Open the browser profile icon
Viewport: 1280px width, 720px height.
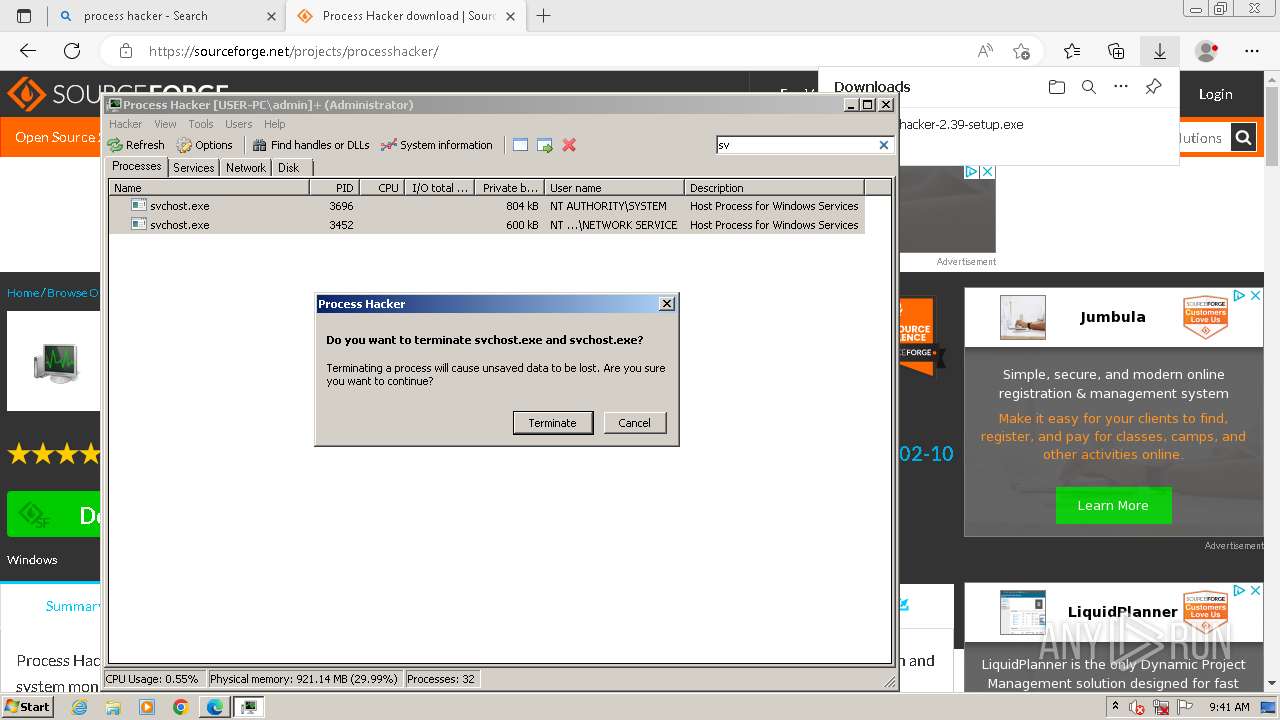coord(1207,51)
